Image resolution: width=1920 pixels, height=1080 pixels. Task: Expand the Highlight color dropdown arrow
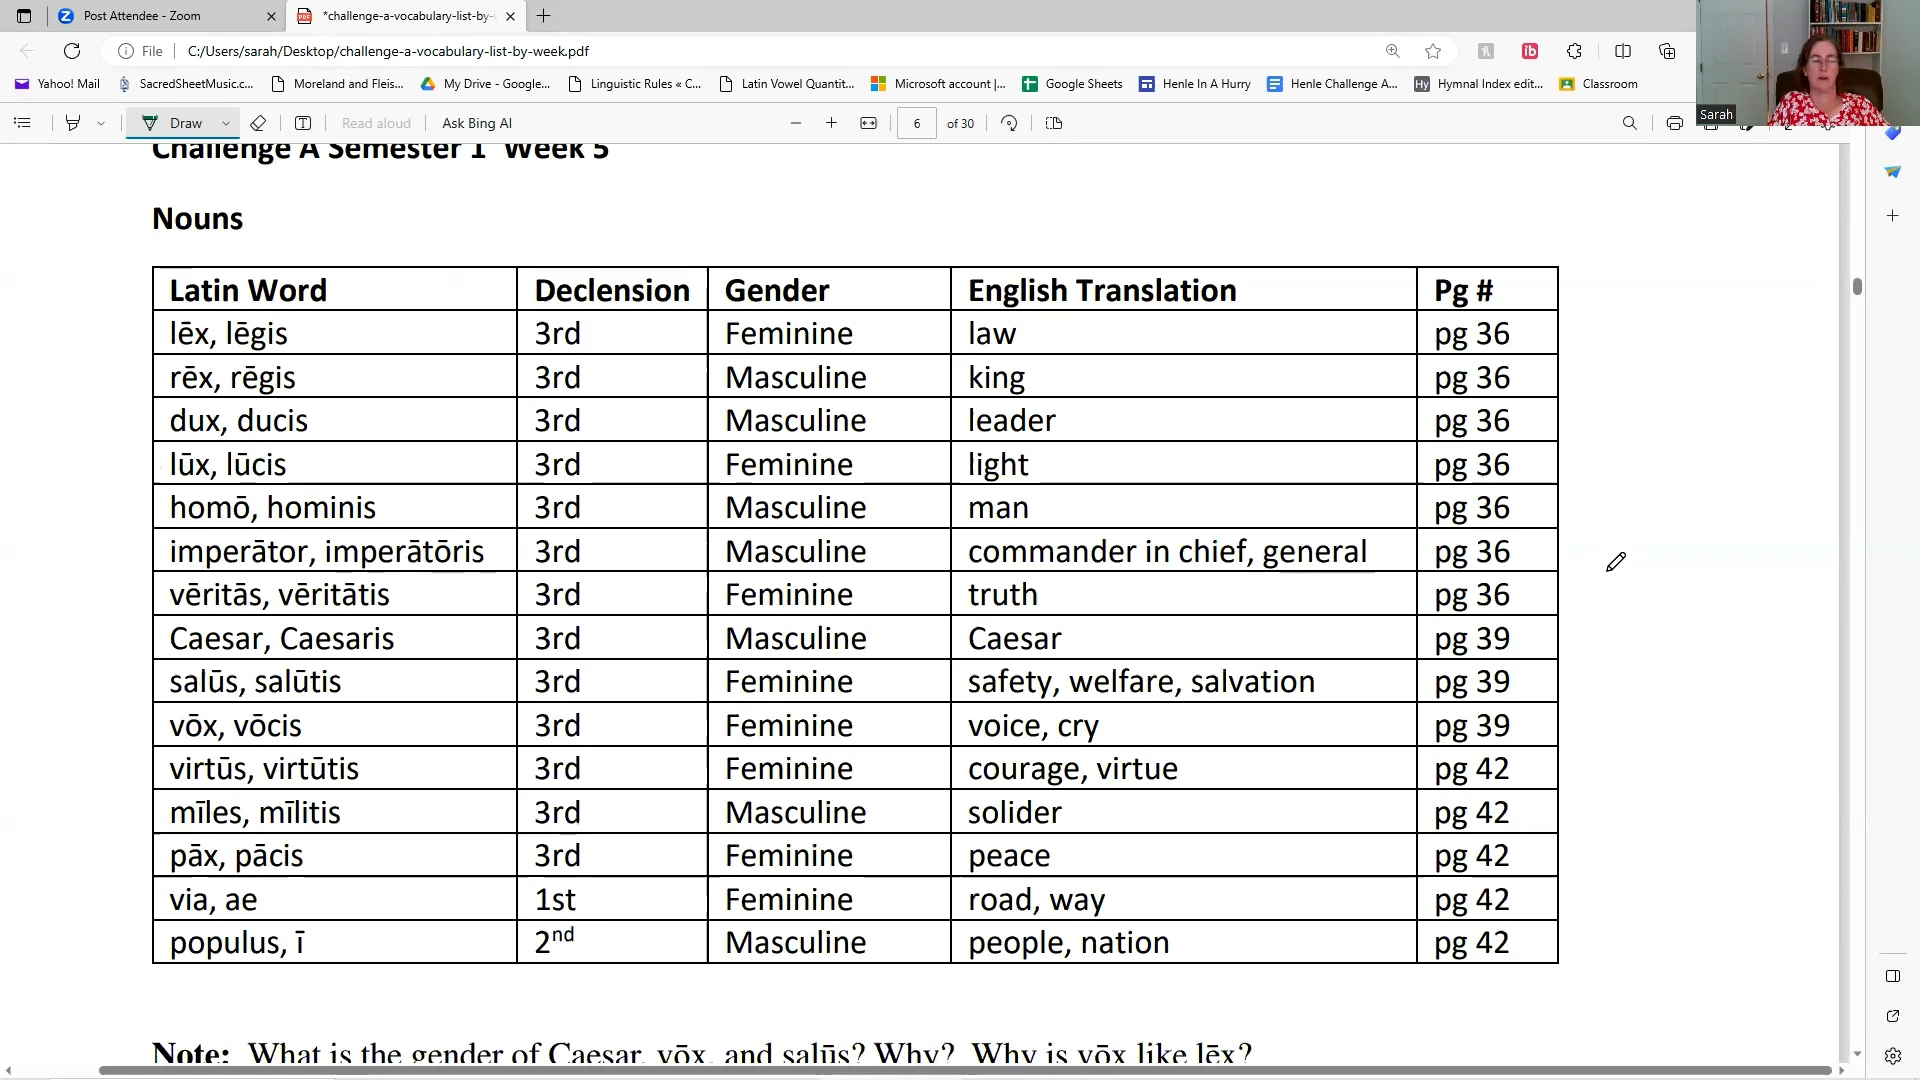pos(101,123)
